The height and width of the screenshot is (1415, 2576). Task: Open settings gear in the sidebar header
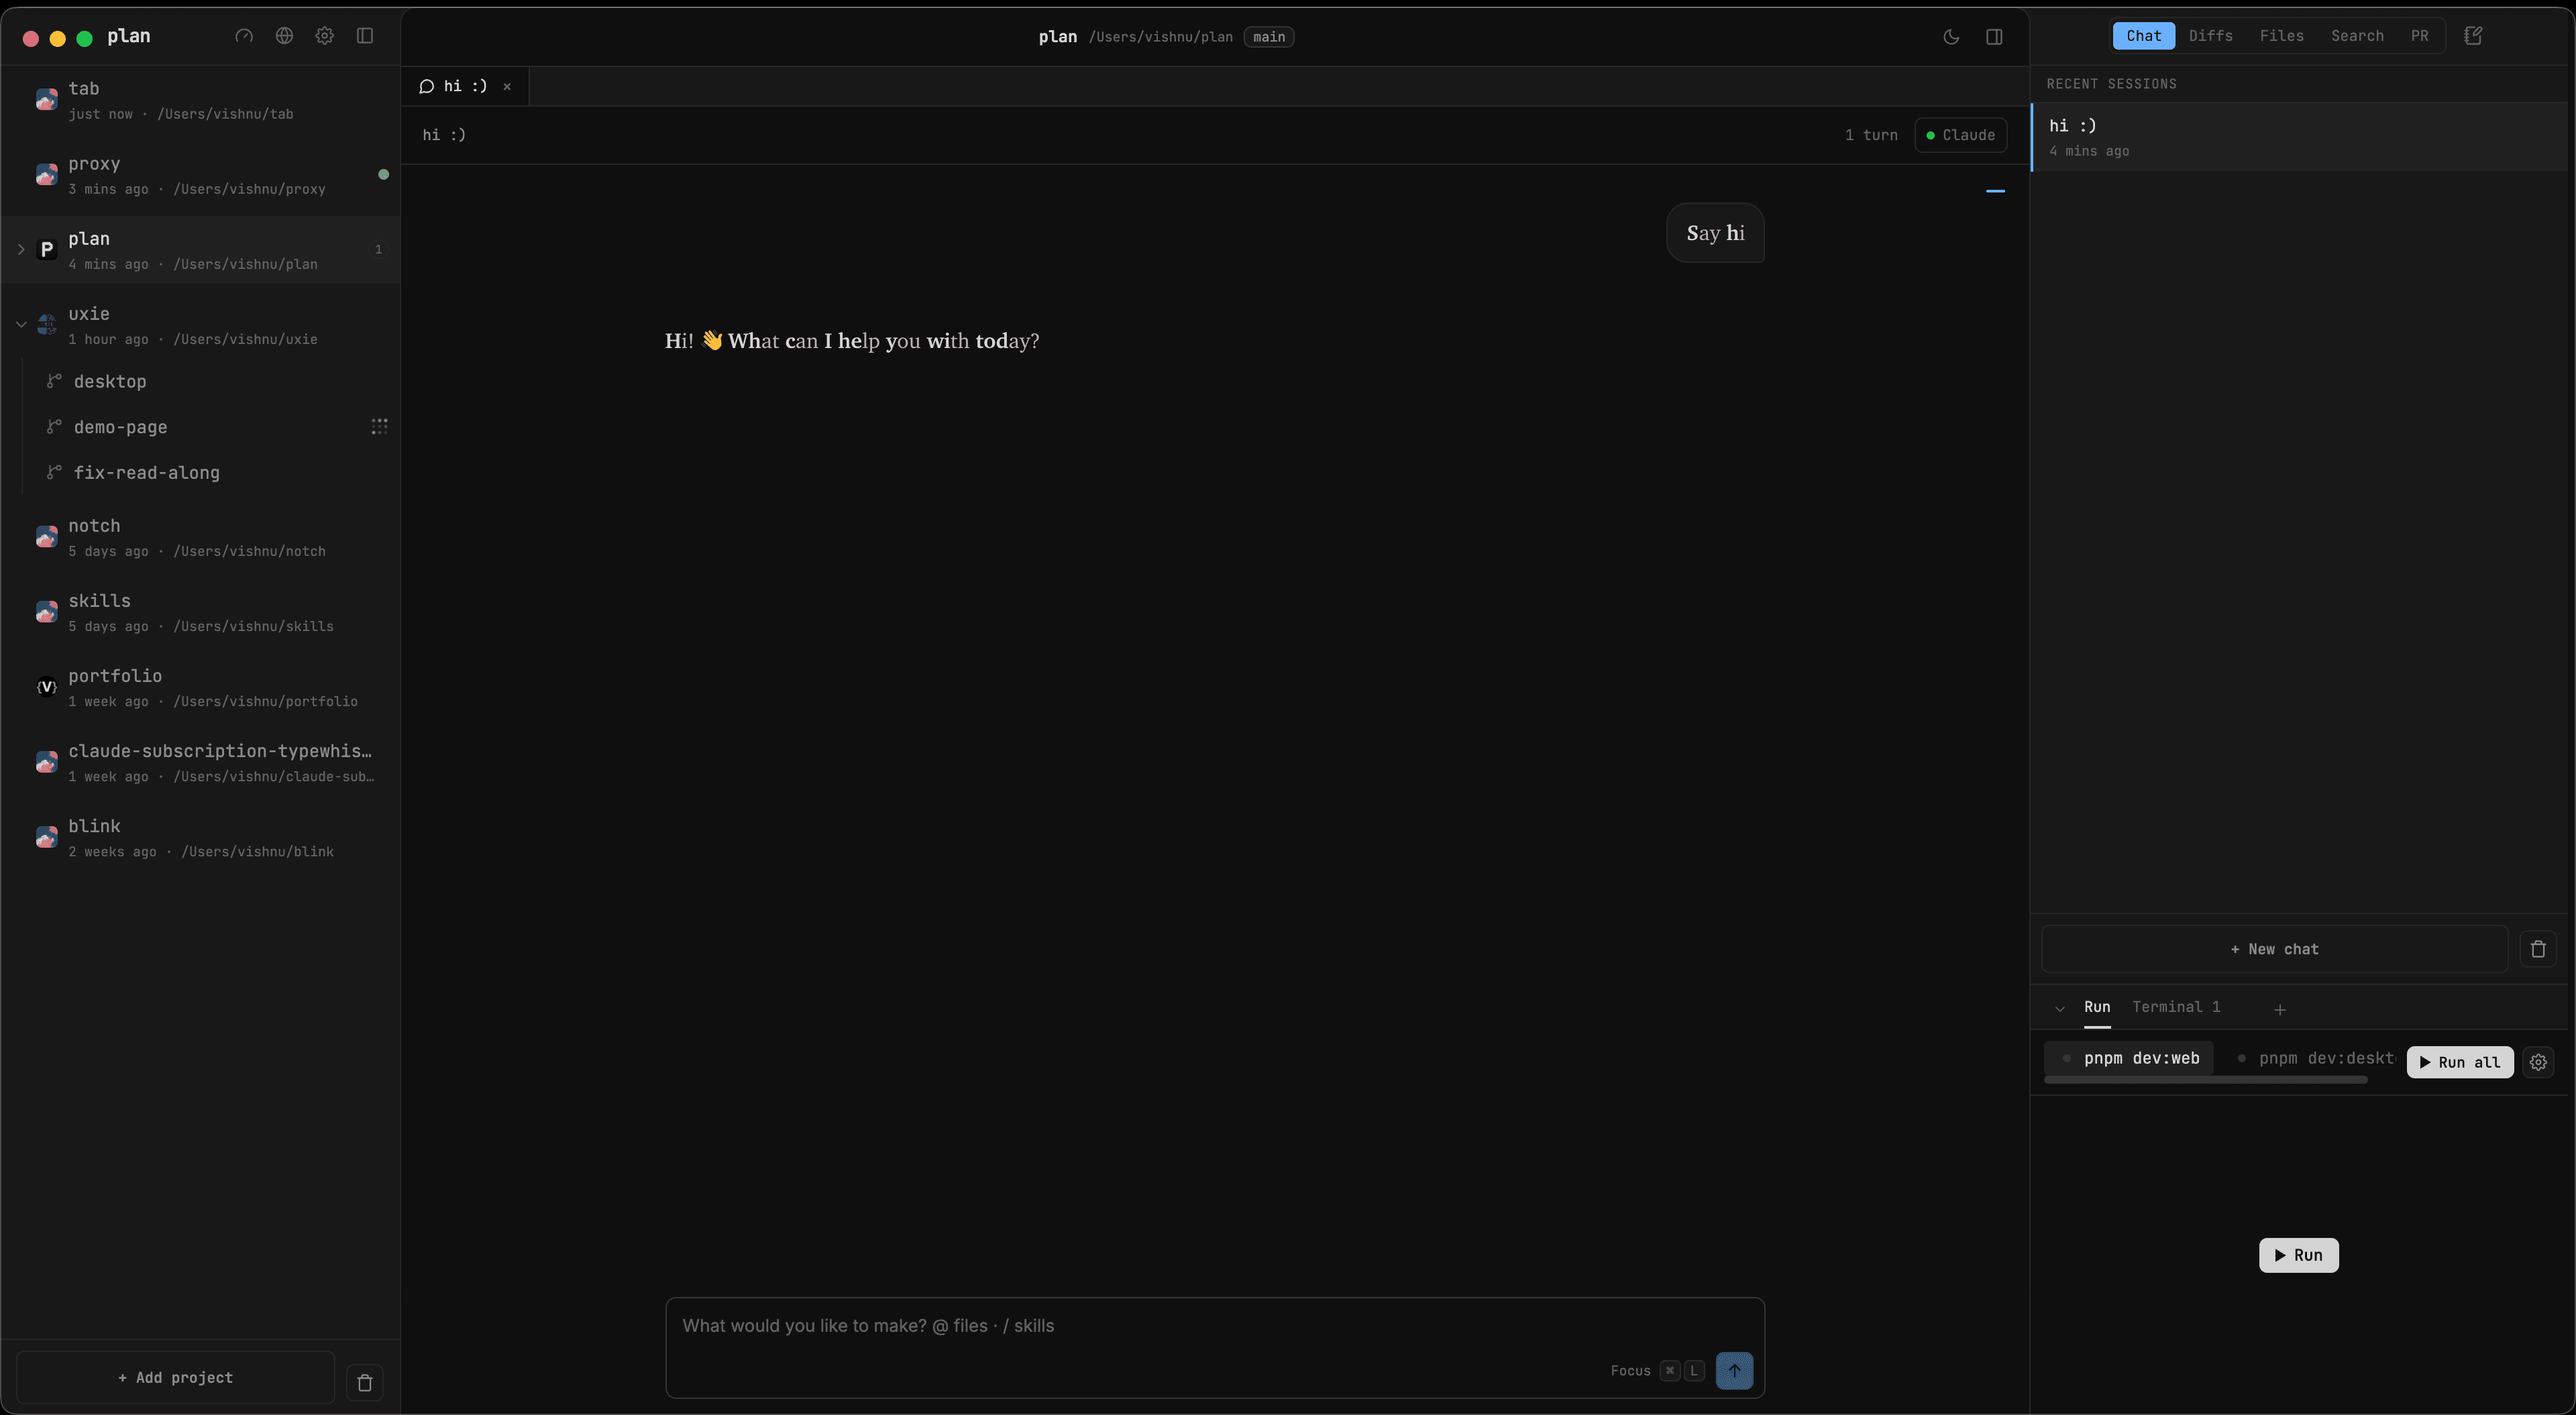pos(324,36)
